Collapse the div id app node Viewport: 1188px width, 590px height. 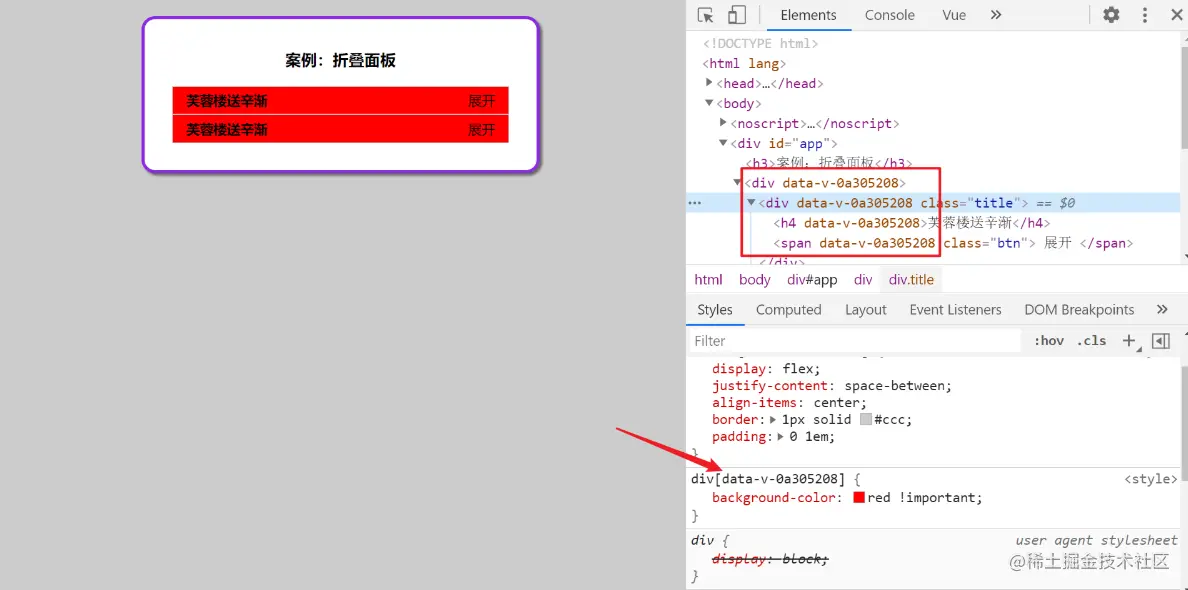pos(724,142)
